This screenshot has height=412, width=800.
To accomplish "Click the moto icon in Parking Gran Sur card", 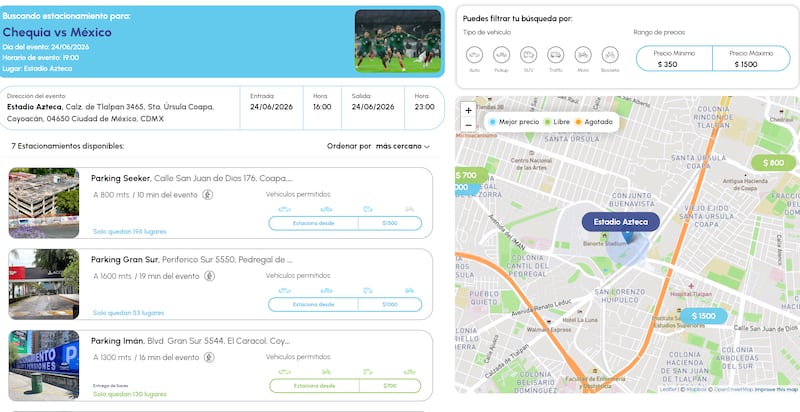I will [x=409, y=291].
